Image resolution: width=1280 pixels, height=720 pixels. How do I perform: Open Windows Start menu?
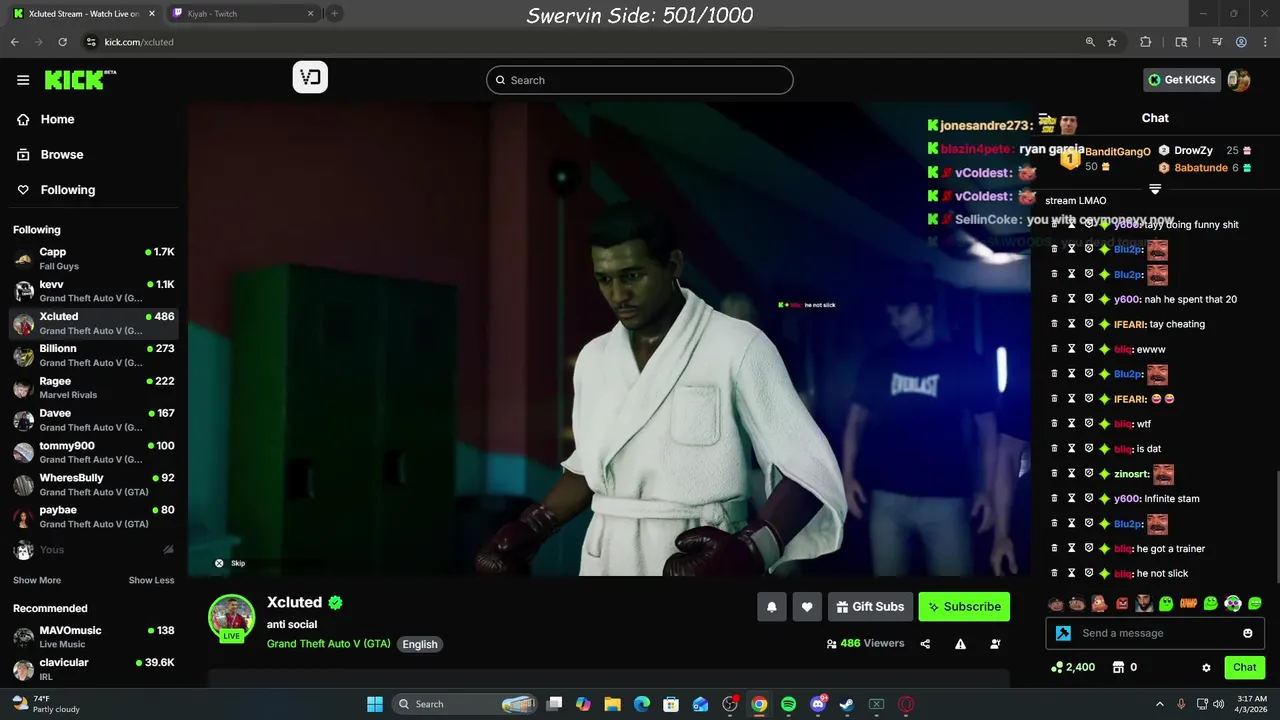point(375,704)
